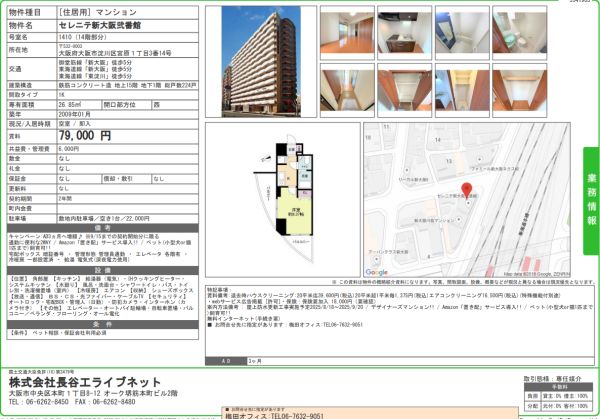Open the bathtub photo thumbnail

[462, 33]
